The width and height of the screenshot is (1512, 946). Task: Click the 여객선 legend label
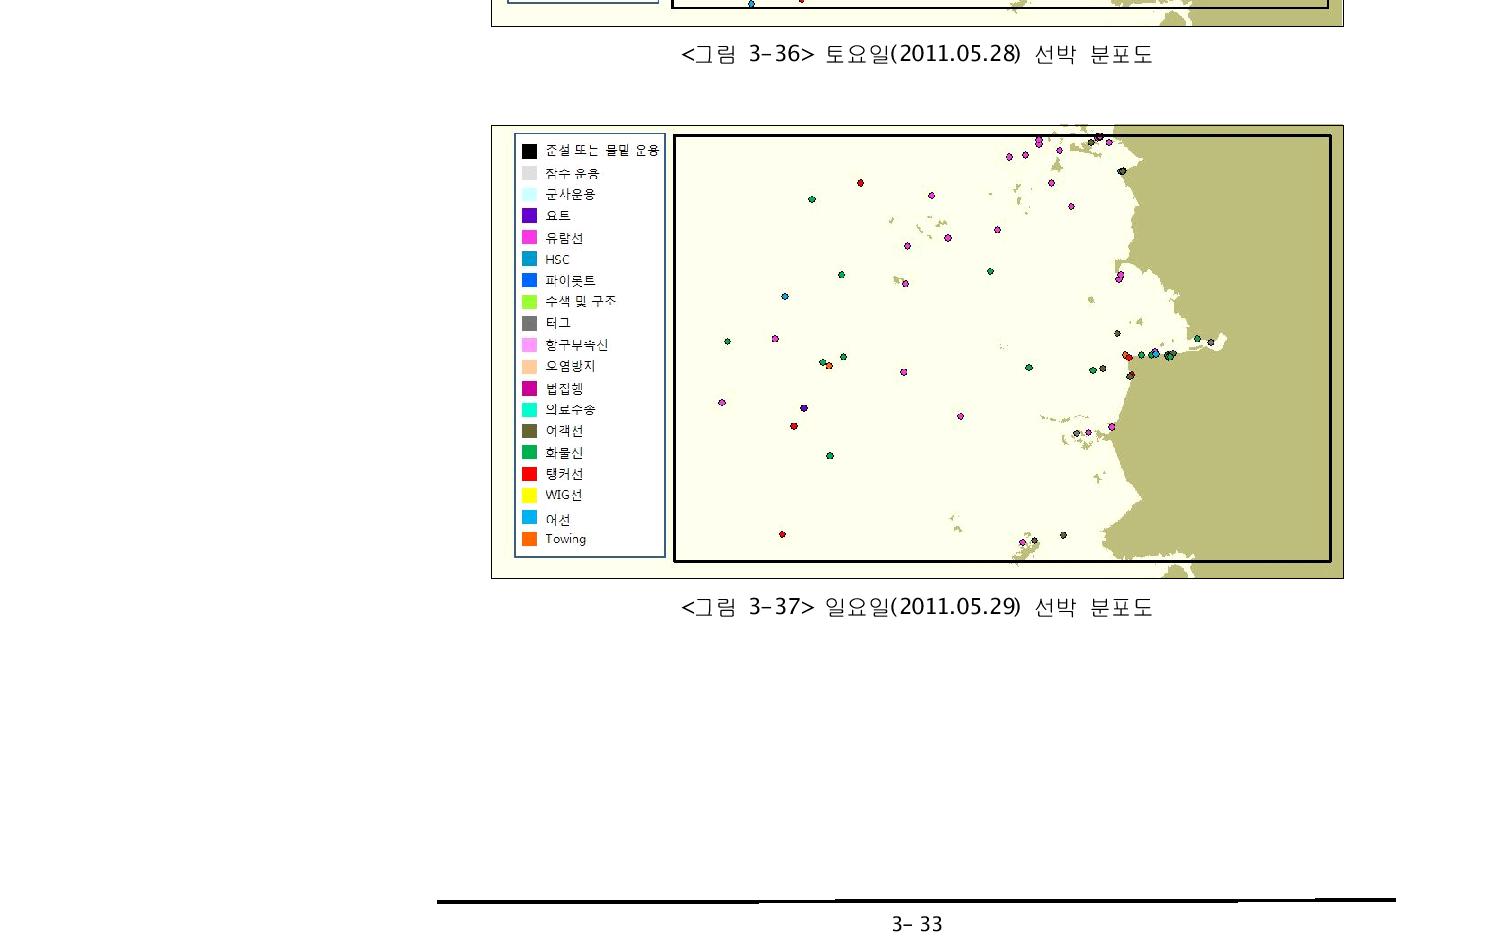(564, 431)
